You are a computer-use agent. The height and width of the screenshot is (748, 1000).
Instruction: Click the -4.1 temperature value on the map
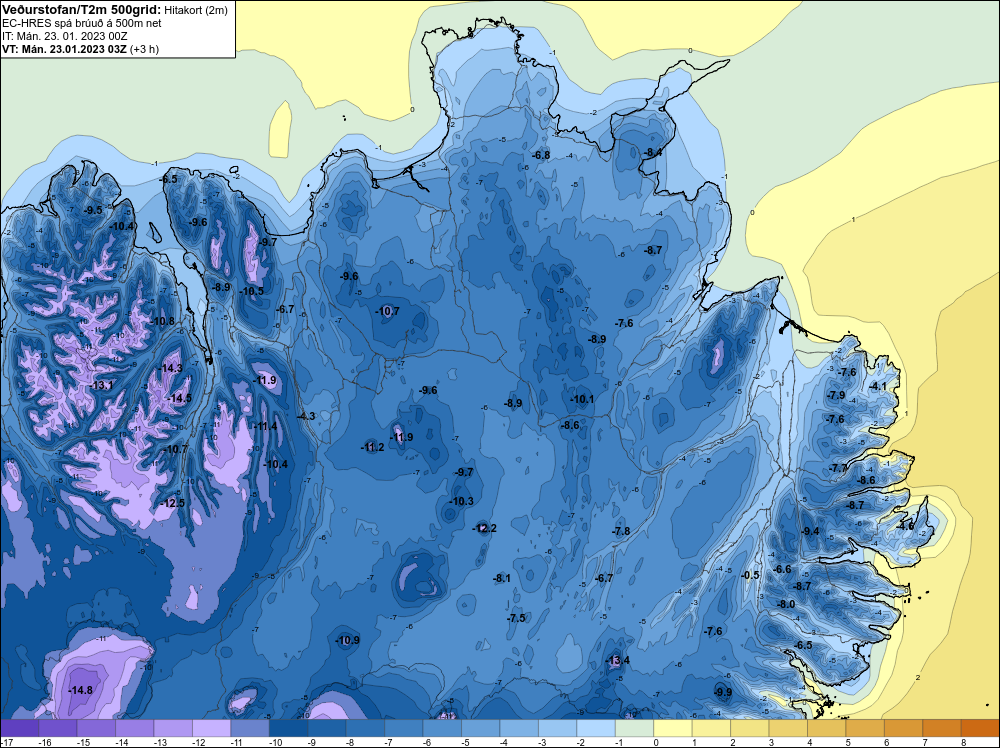pos(878,386)
